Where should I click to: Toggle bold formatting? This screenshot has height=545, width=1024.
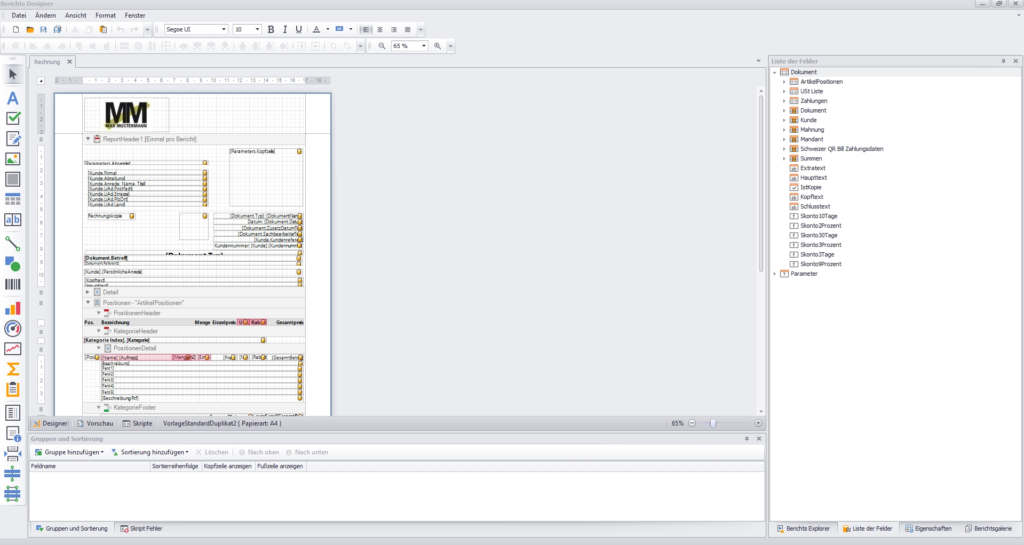(x=271, y=29)
